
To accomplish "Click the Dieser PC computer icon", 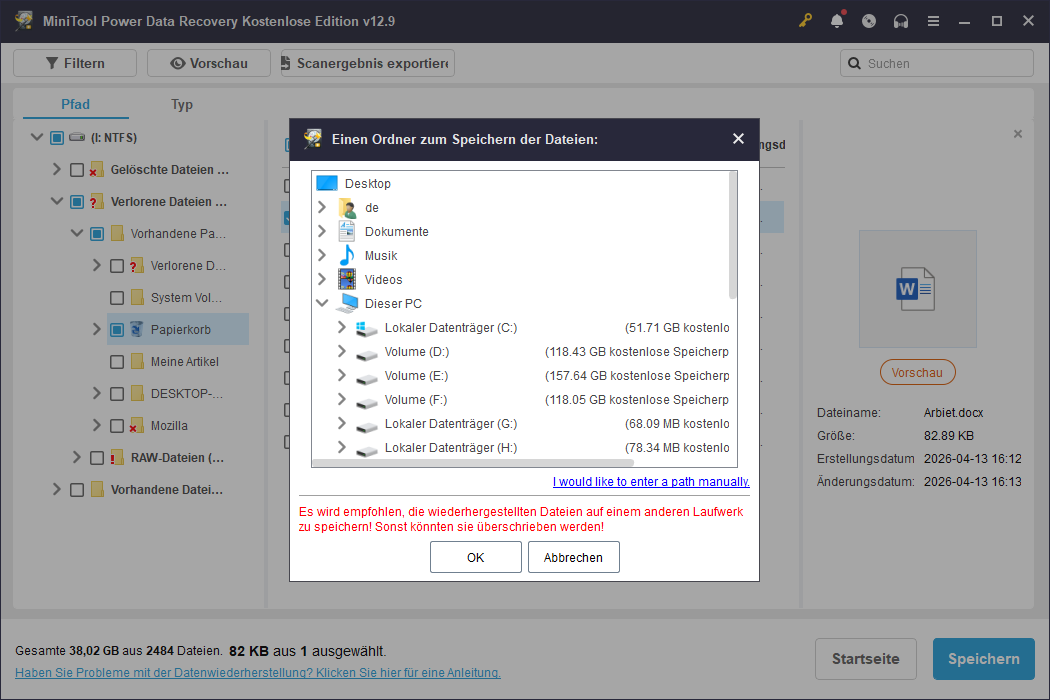I will point(347,303).
